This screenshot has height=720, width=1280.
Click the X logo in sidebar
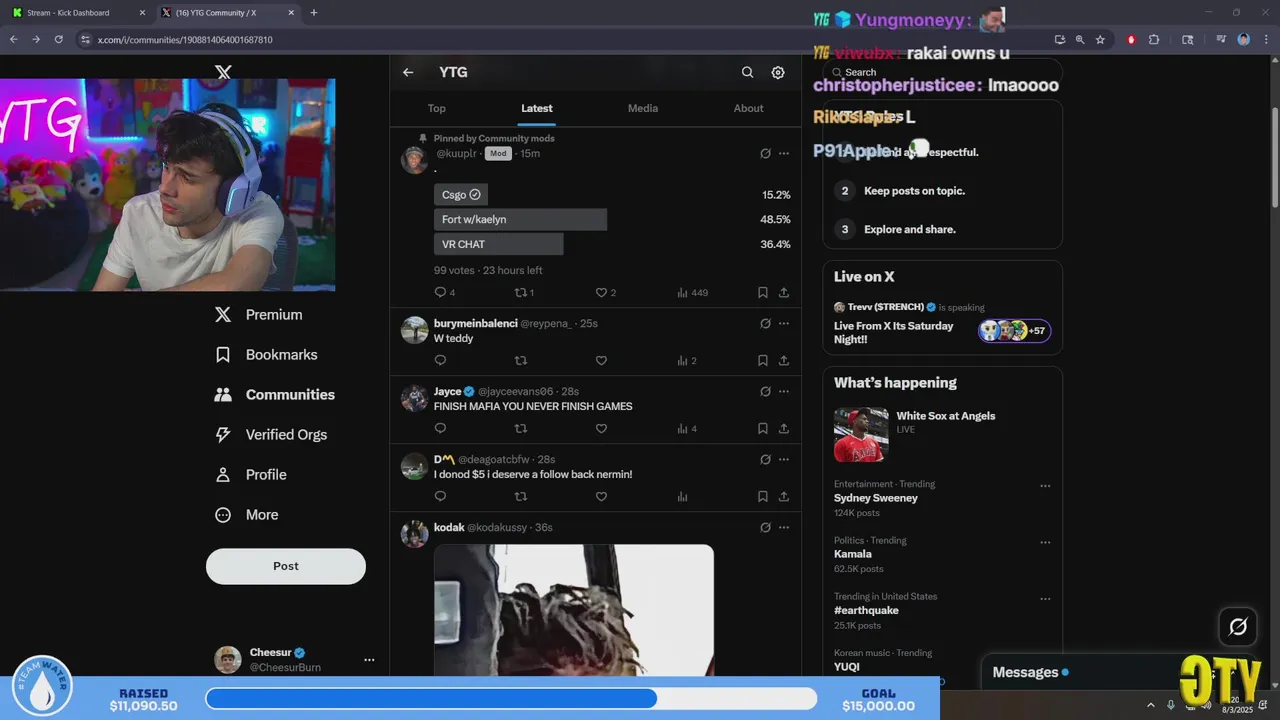(224, 72)
